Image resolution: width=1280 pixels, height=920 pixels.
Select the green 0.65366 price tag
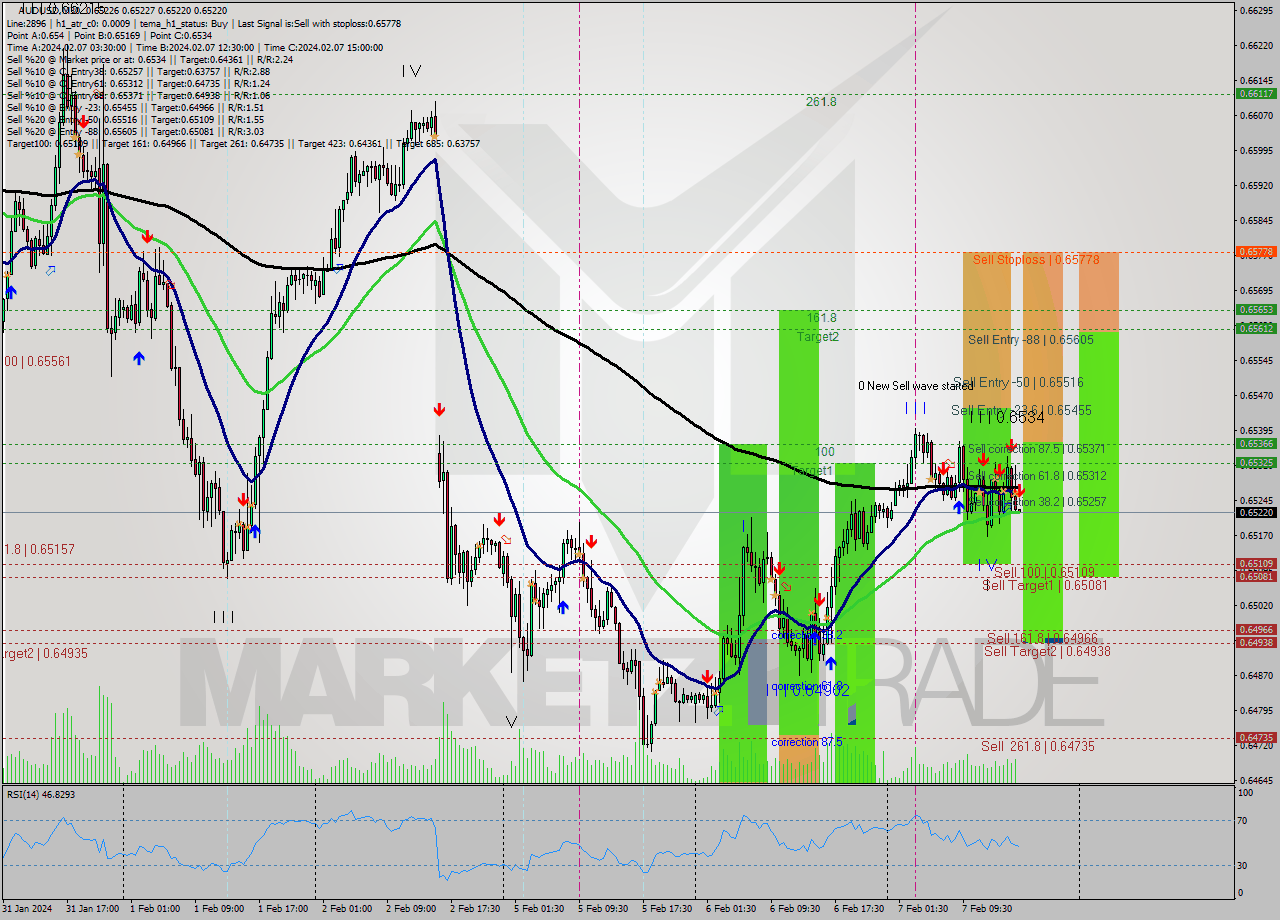click(1255, 443)
